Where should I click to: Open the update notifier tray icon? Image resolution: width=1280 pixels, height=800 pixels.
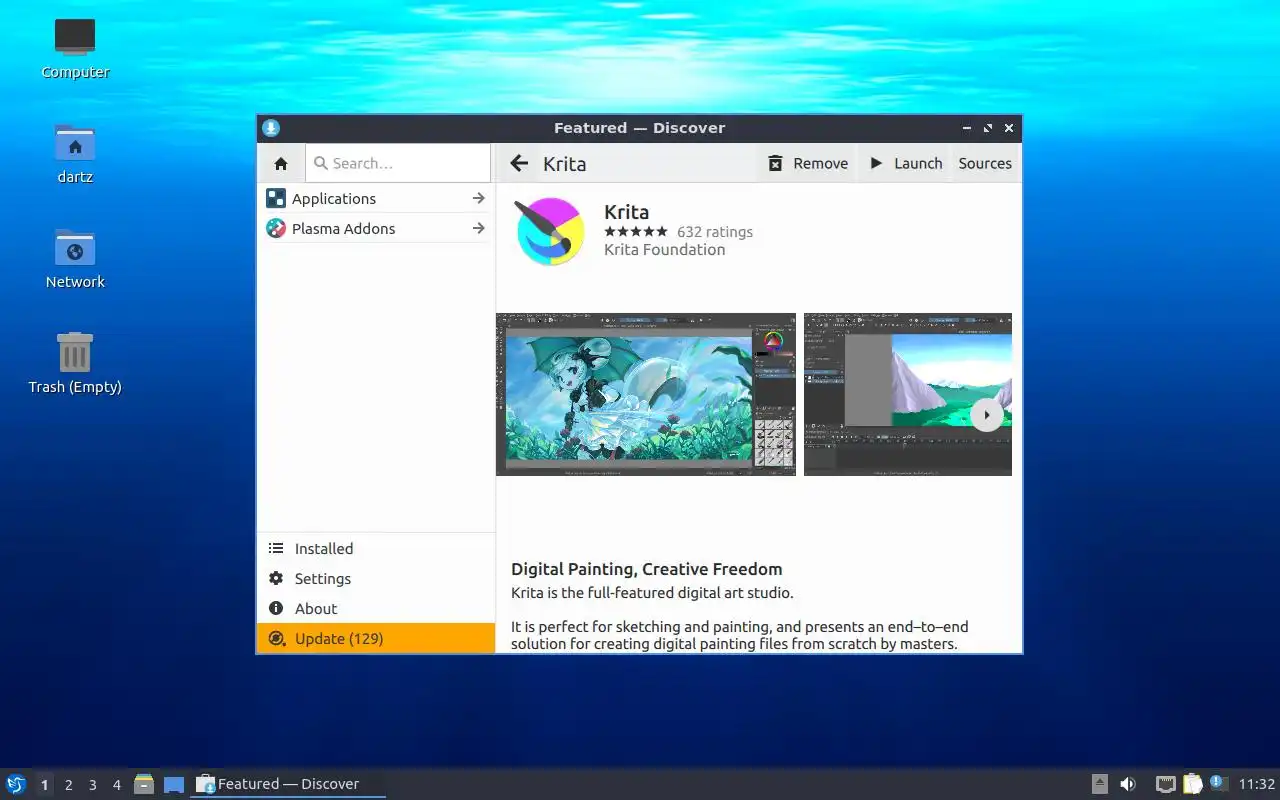coord(1218,783)
